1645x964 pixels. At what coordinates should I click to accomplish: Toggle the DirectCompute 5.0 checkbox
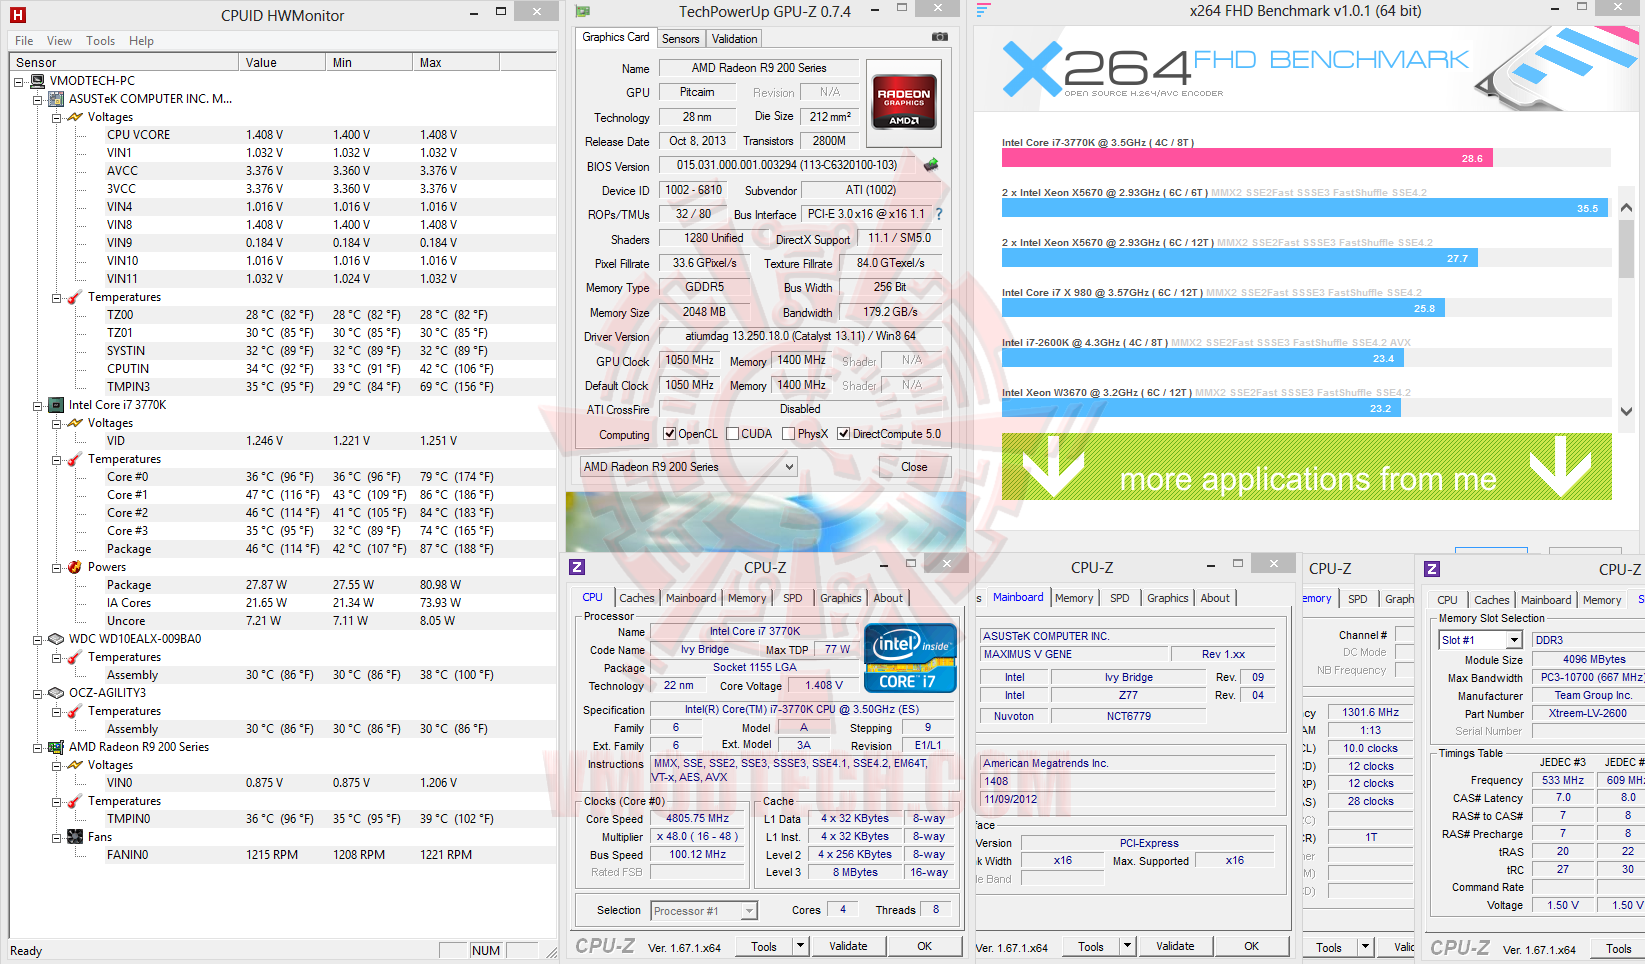point(844,434)
